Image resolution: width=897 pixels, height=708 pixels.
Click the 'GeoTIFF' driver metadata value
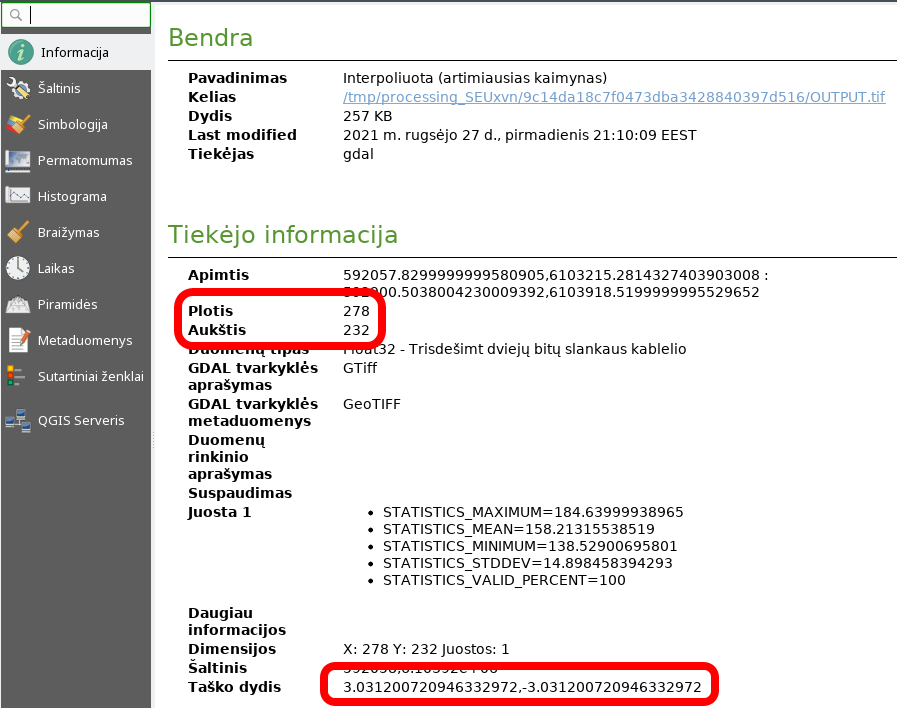[x=372, y=404]
